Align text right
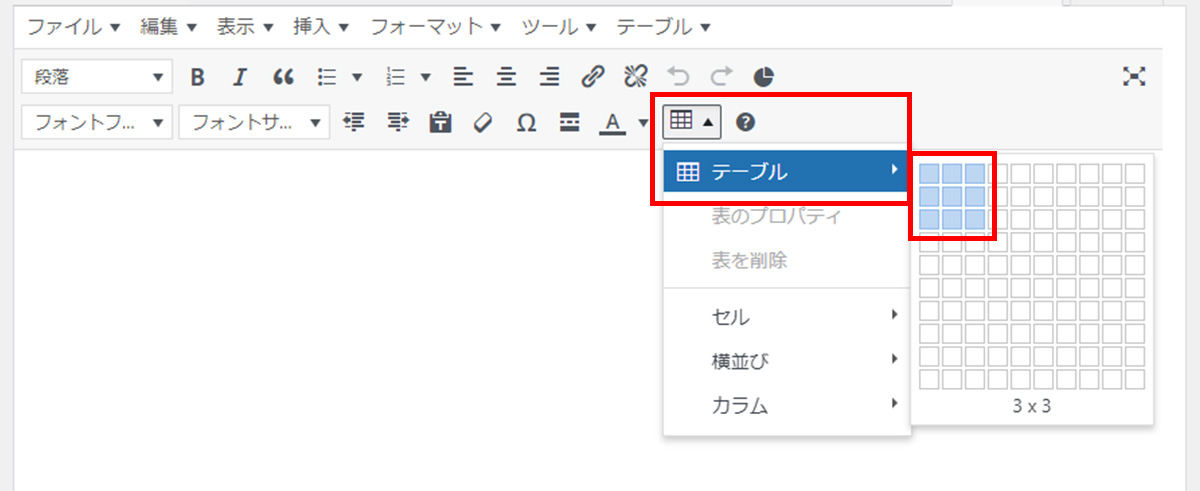Image resolution: width=1200 pixels, height=491 pixels. (549, 76)
